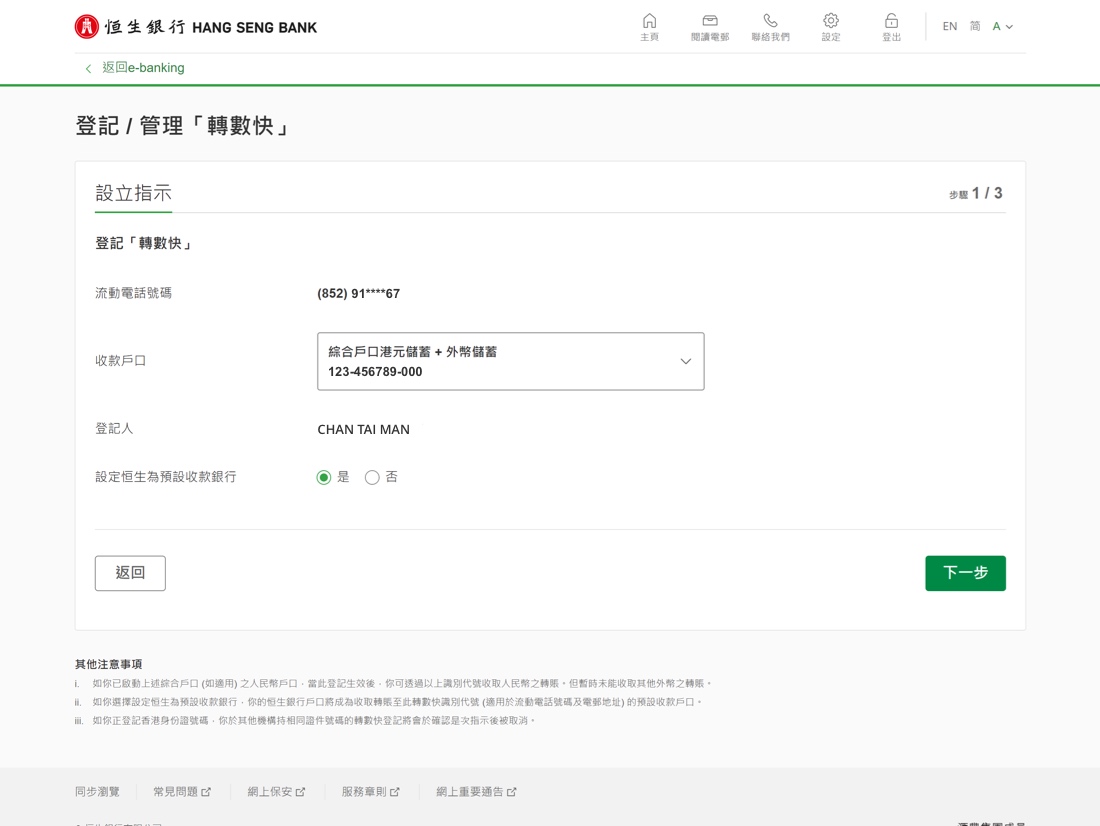Click external-link icon next to 網上保安
This screenshot has width=1100, height=826.
tap(300, 792)
